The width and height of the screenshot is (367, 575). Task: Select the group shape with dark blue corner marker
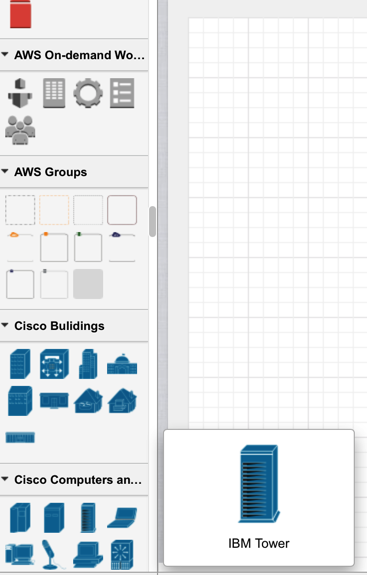tap(20, 284)
